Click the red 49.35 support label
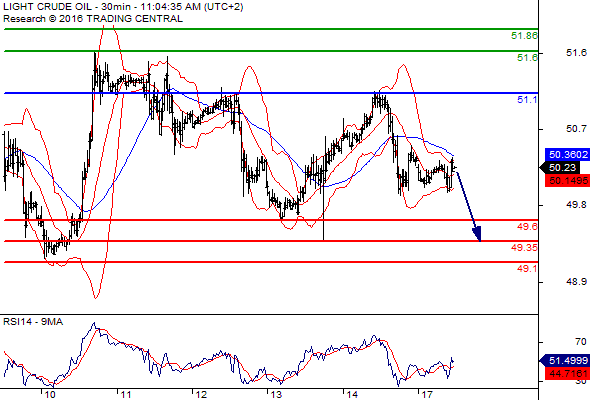 pos(524,248)
